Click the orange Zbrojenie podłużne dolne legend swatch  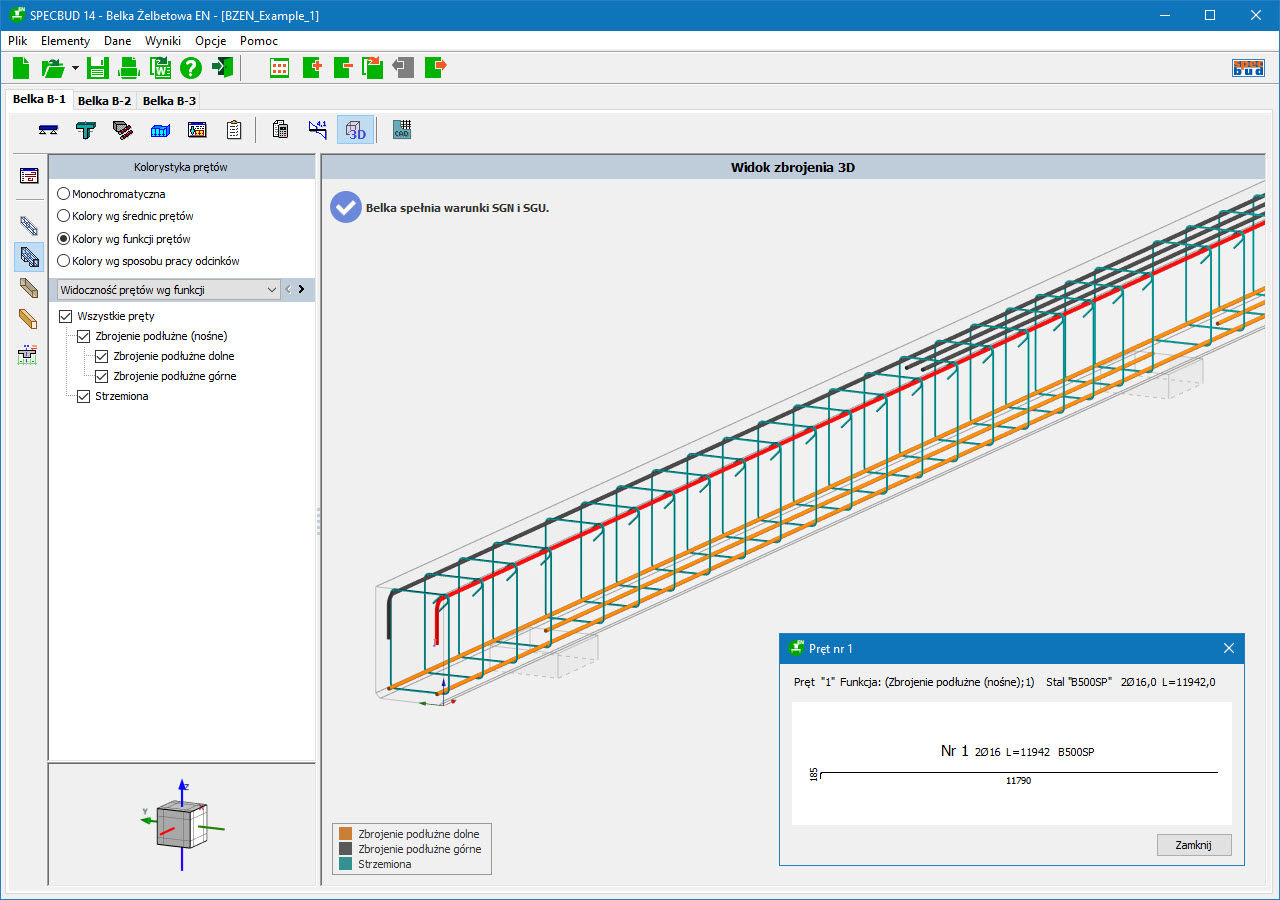pyautogui.click(x=346, y=834)
